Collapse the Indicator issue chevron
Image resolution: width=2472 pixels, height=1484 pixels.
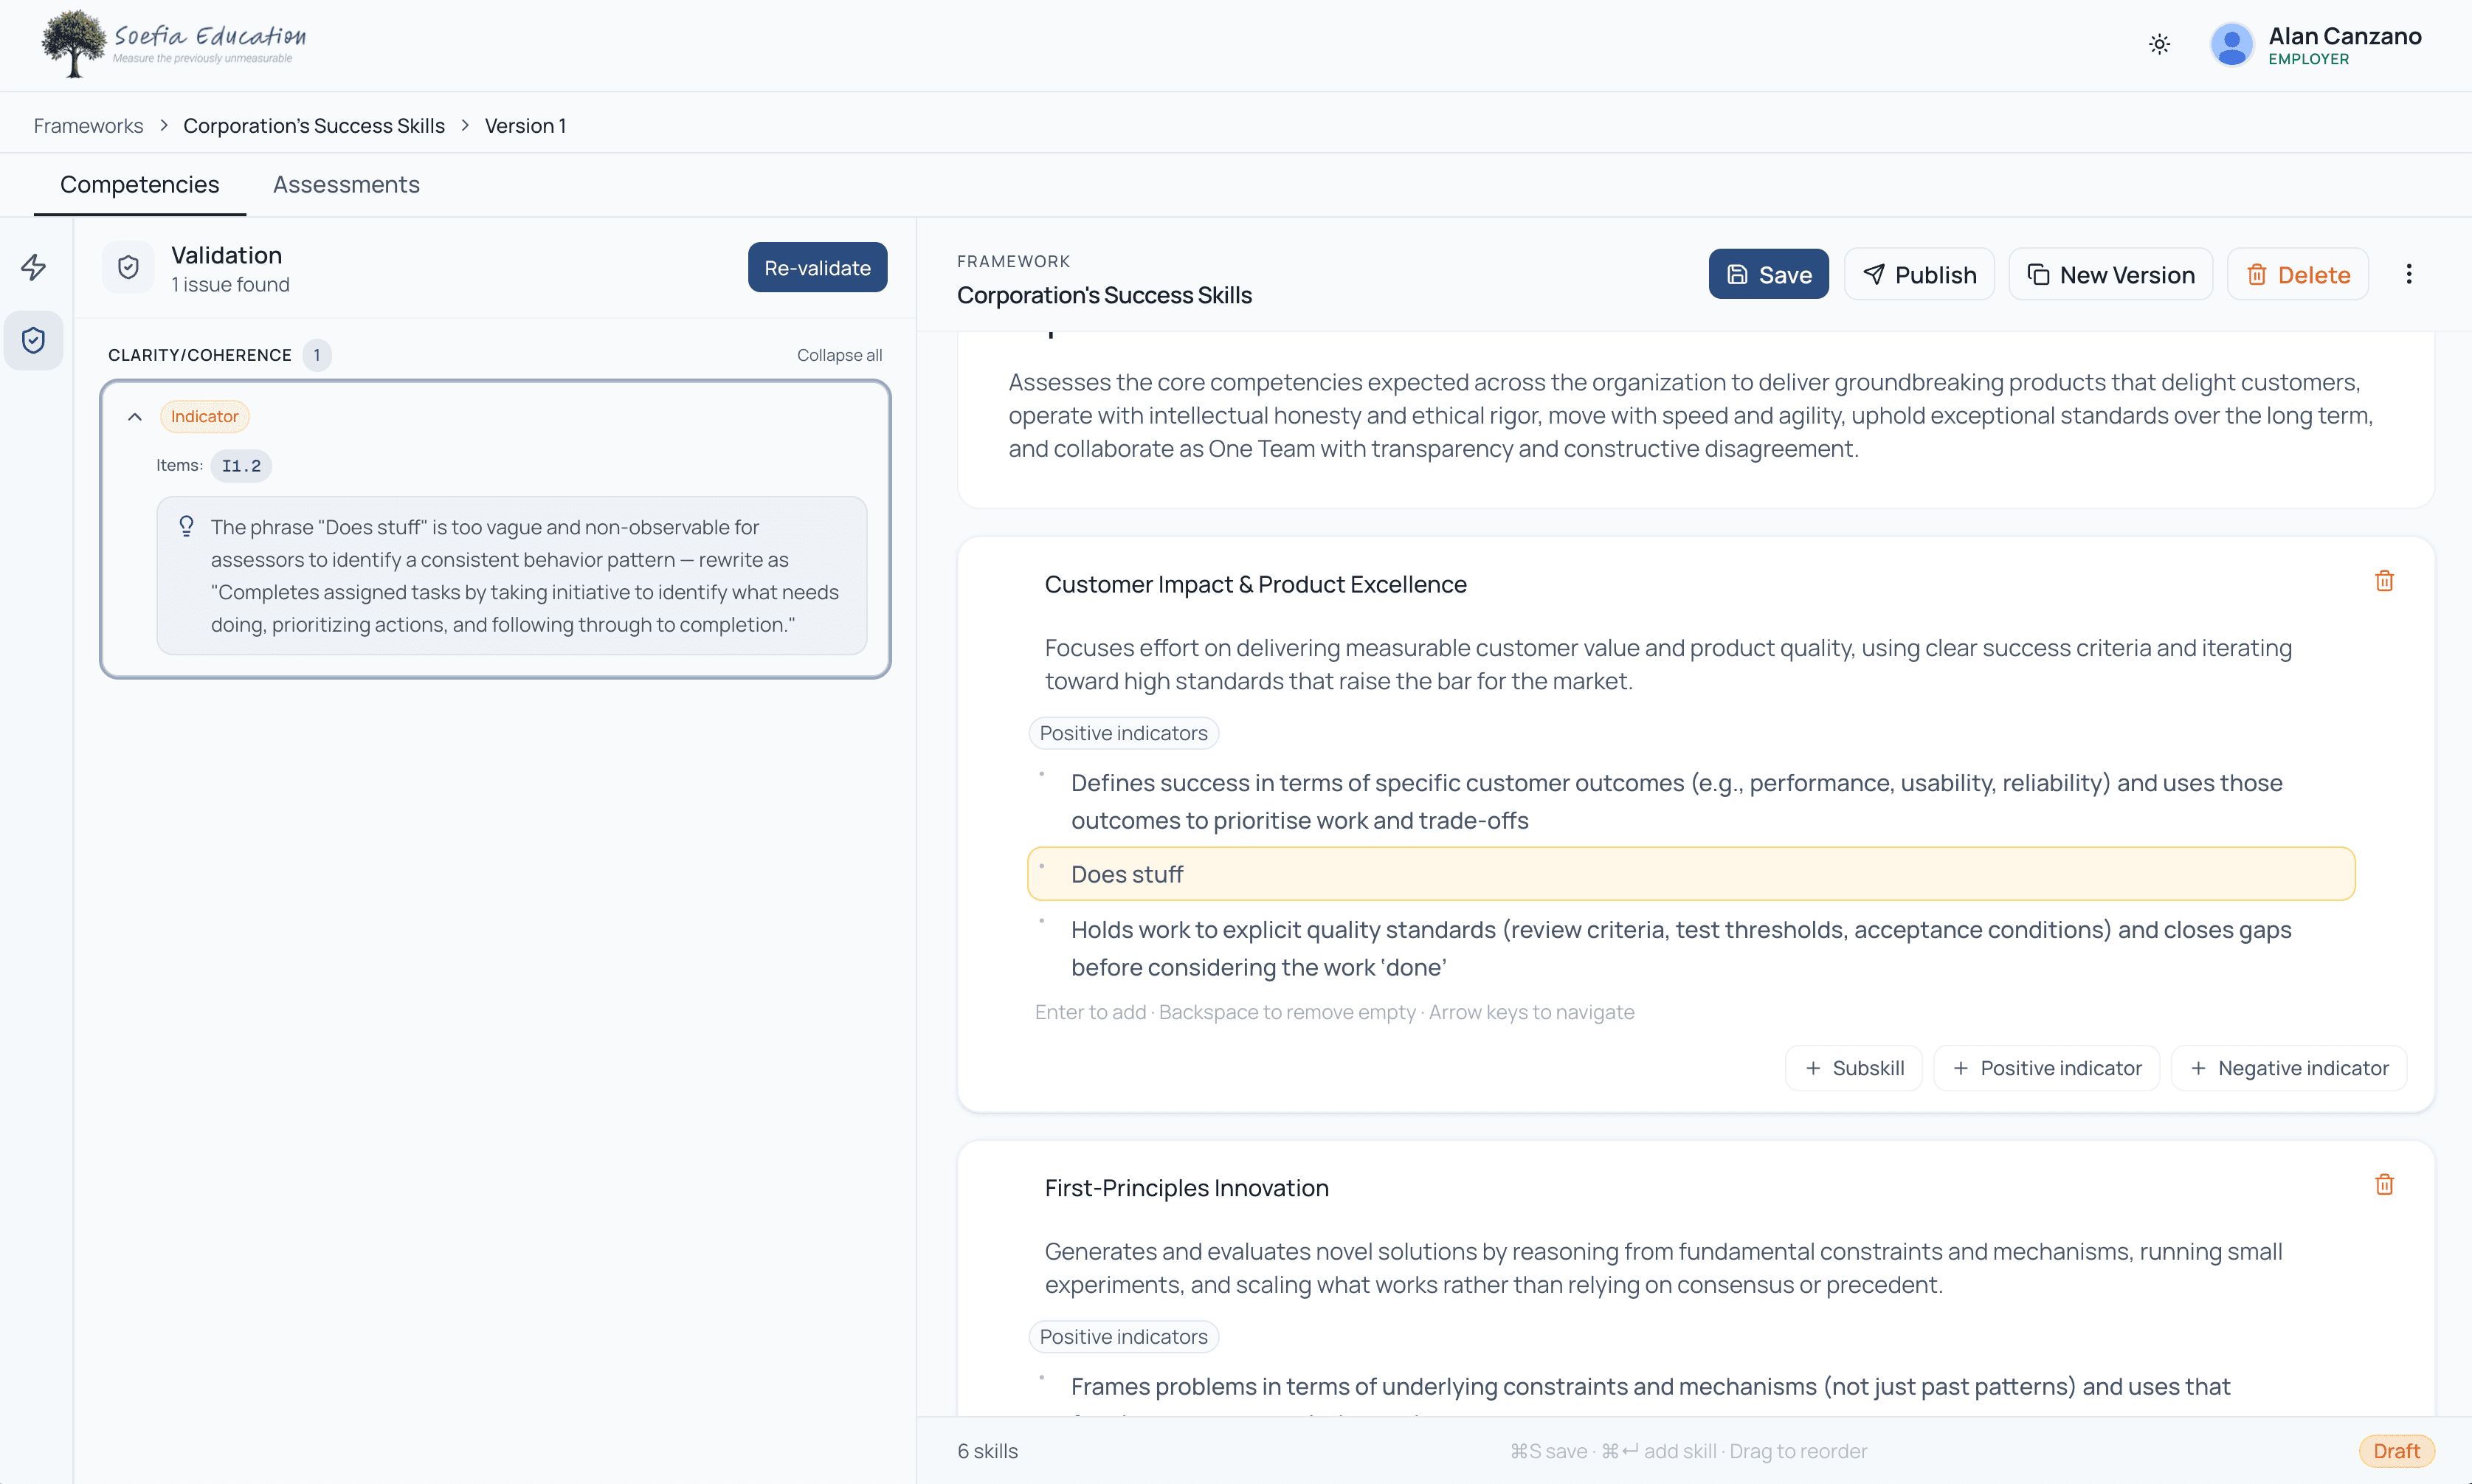pos(135,417)
